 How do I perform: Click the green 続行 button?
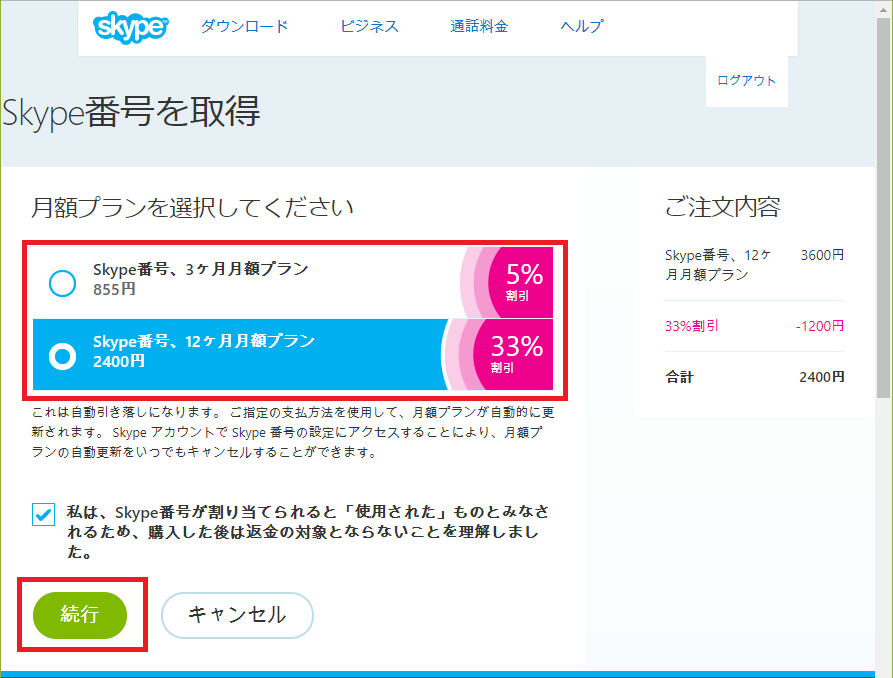[x=80, y=615]
